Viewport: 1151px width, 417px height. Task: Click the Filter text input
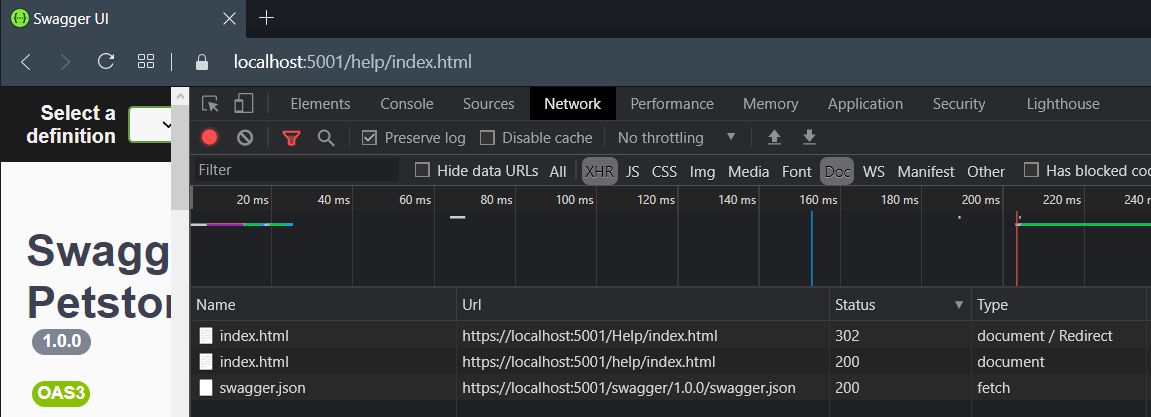pos(297,170)
